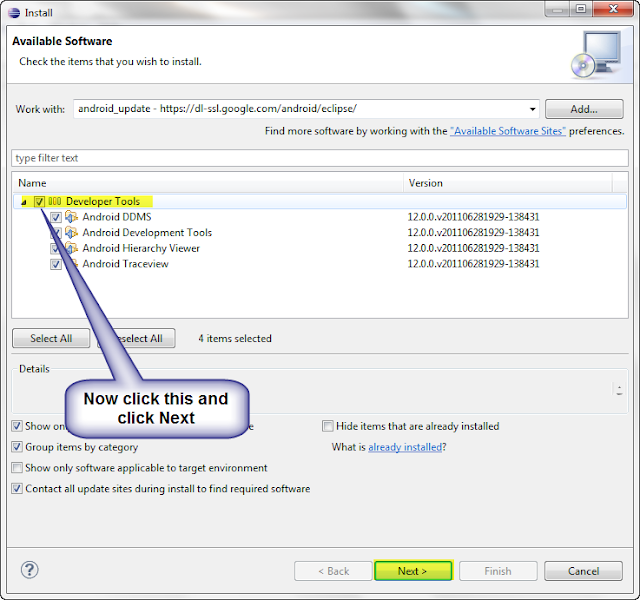Toggle the Developer Tools checkbox

(x=39, y=202)
